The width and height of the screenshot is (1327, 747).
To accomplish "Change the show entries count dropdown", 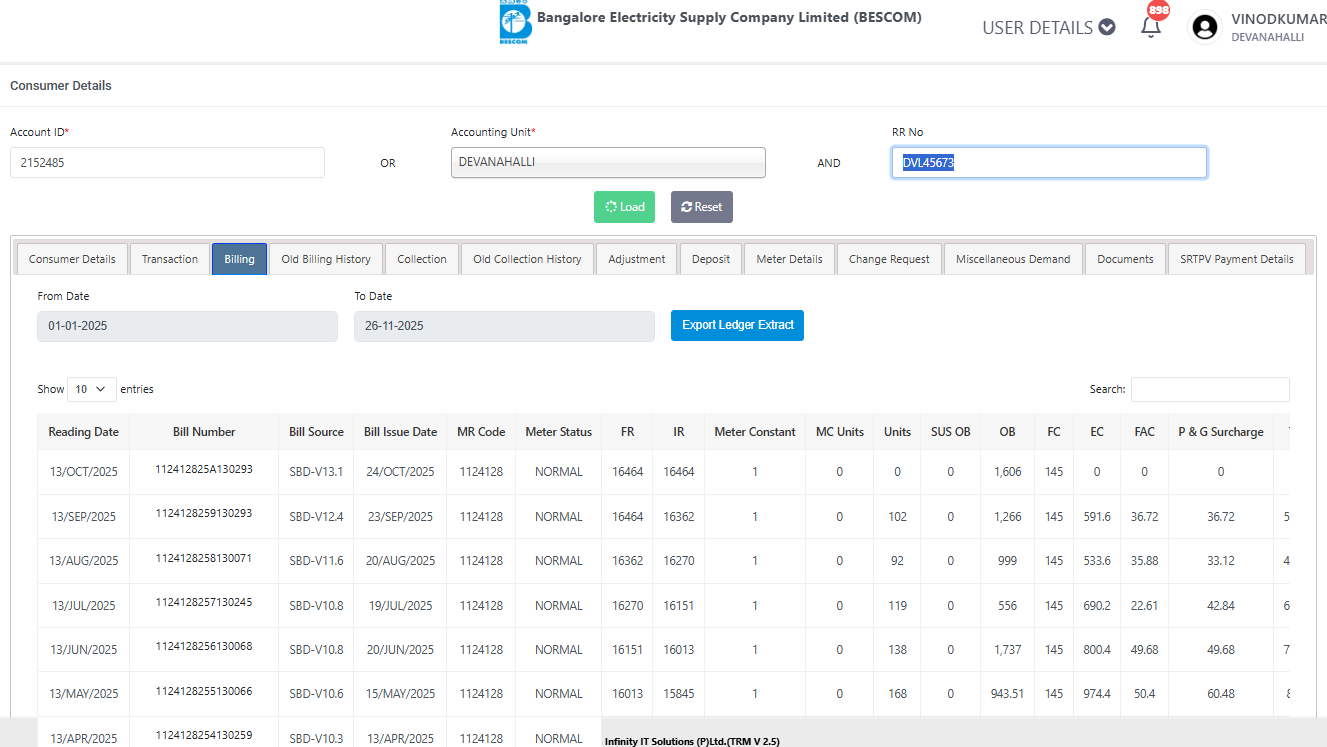I will click(x=91, y=389).
